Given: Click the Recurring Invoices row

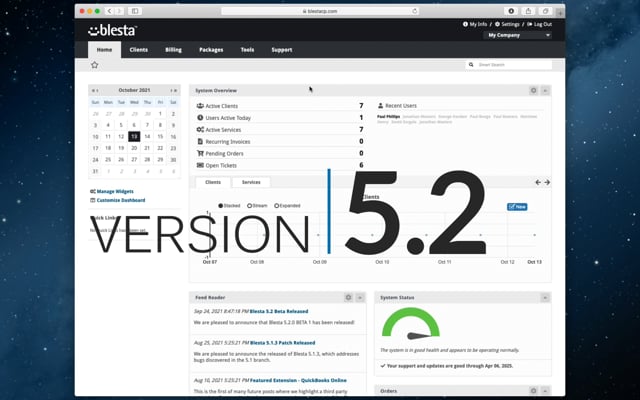Looking at the screenshot, I should 280,141.
